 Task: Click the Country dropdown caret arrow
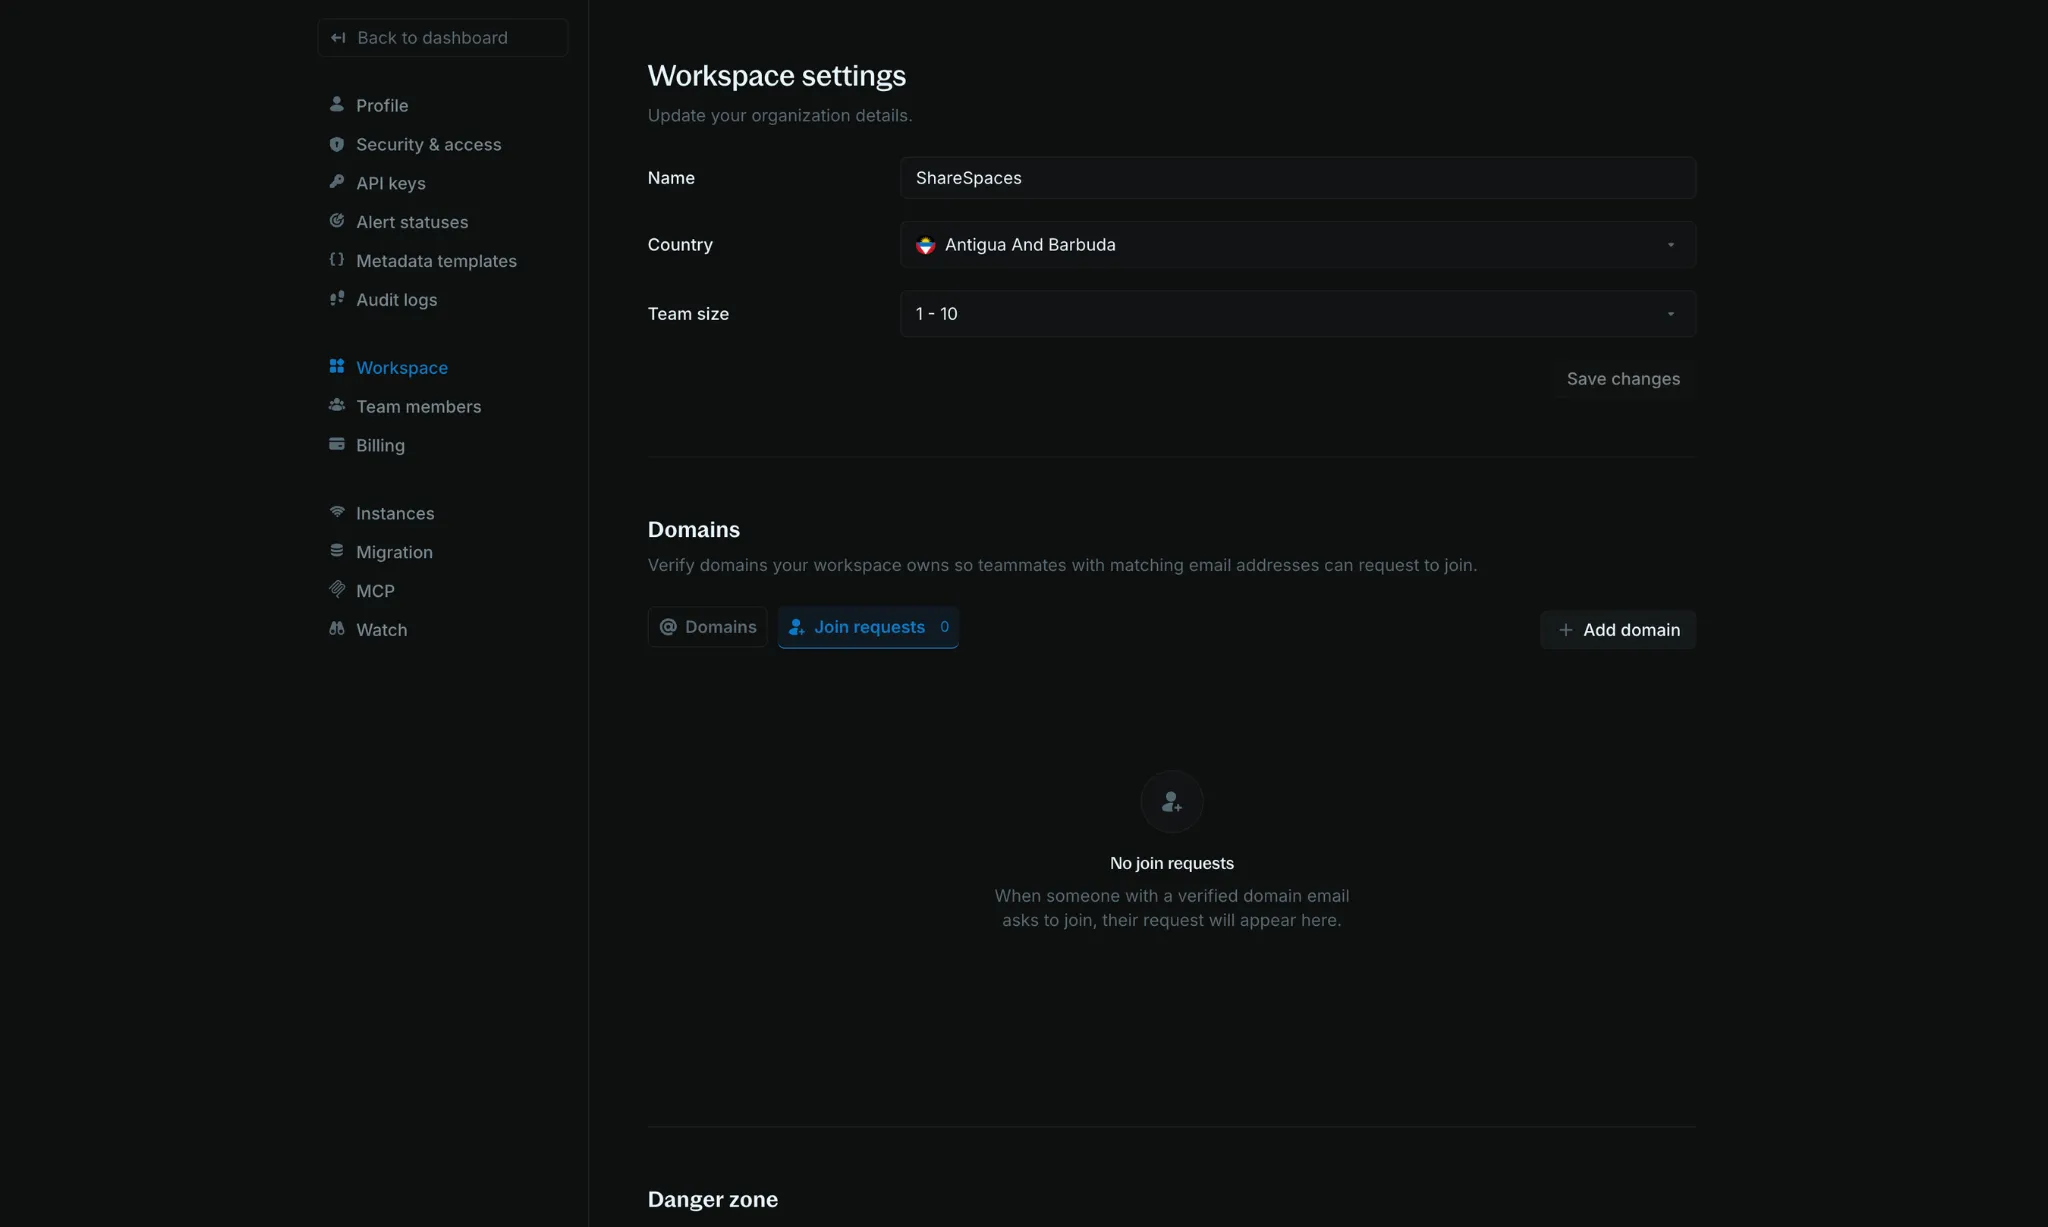pos(1671,245)
